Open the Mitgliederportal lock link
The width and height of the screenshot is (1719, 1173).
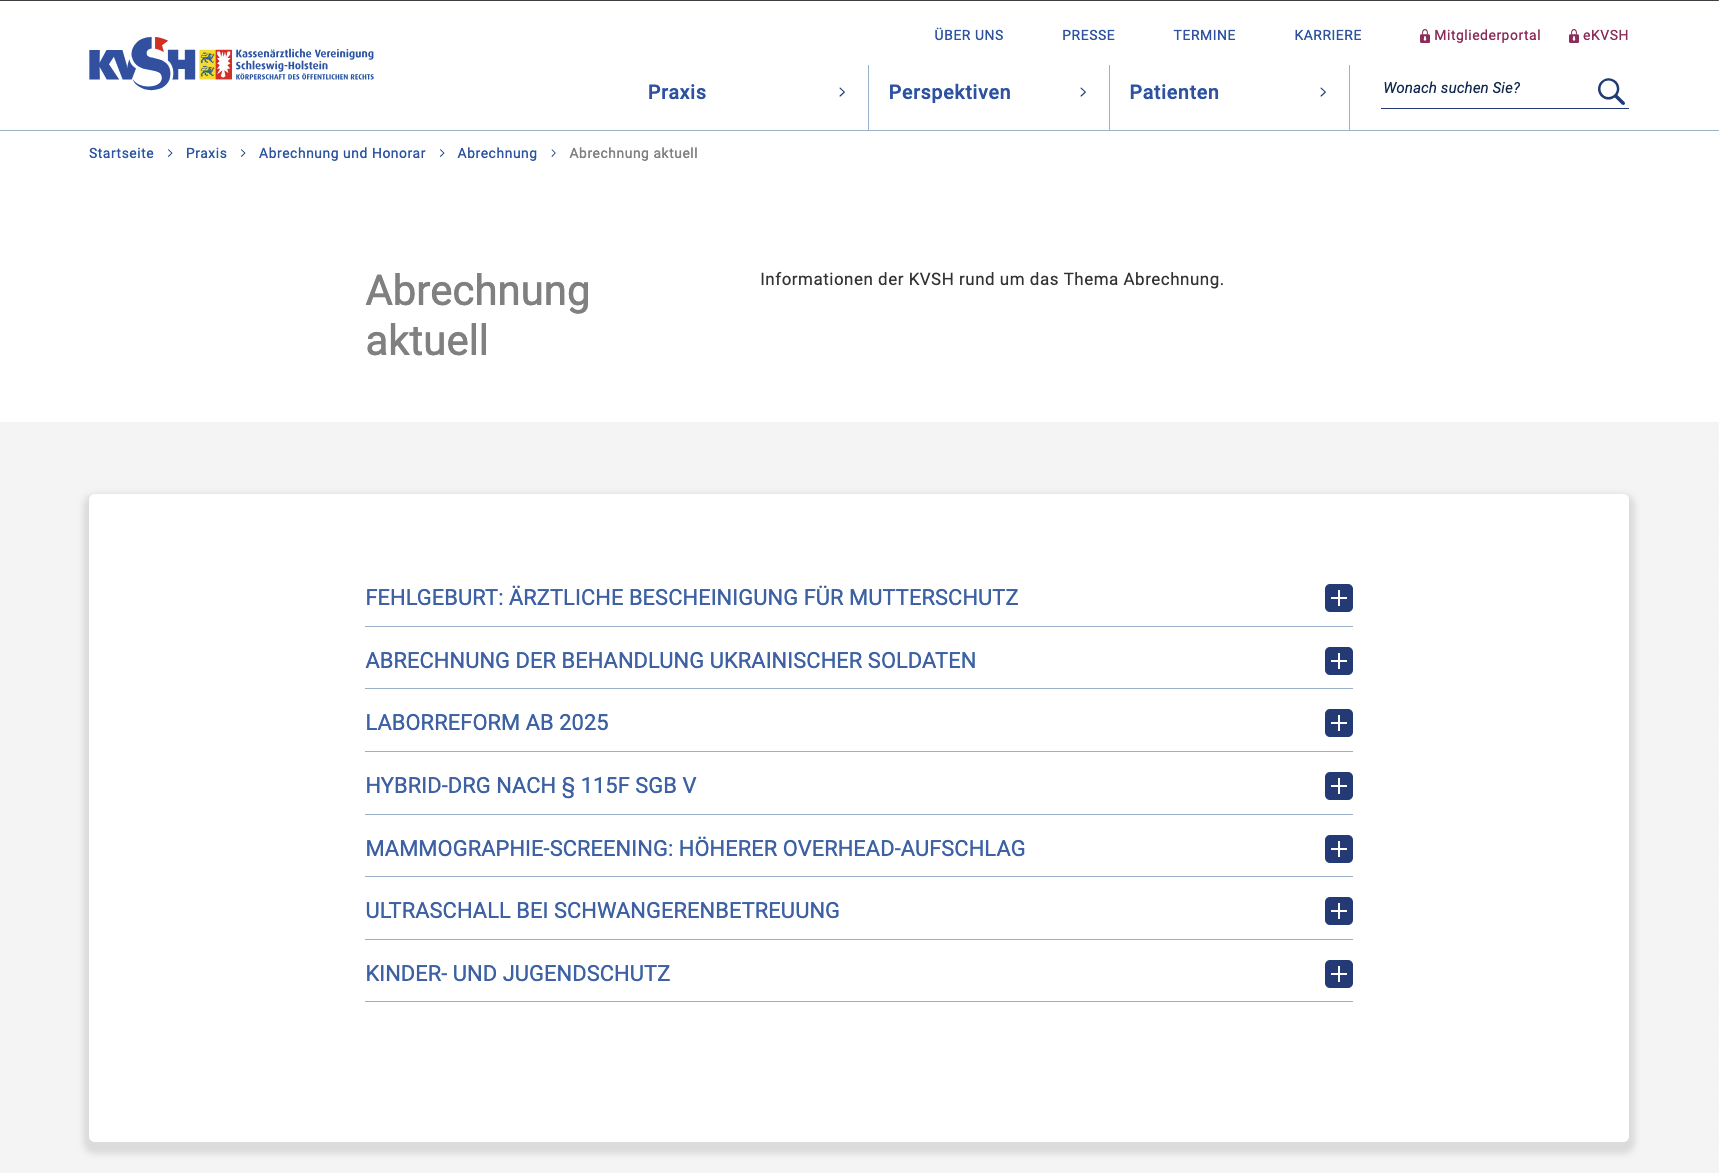pos(1480,35)
